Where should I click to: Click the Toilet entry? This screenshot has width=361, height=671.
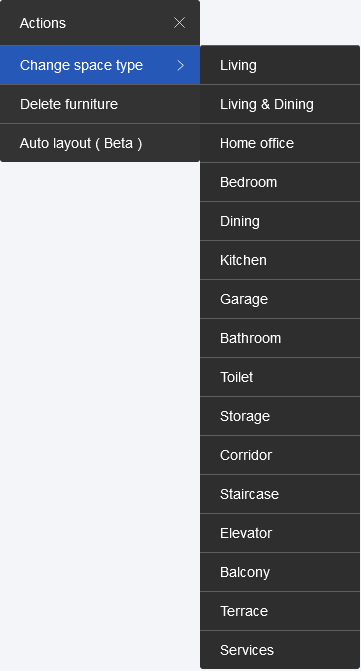[280, 377]
